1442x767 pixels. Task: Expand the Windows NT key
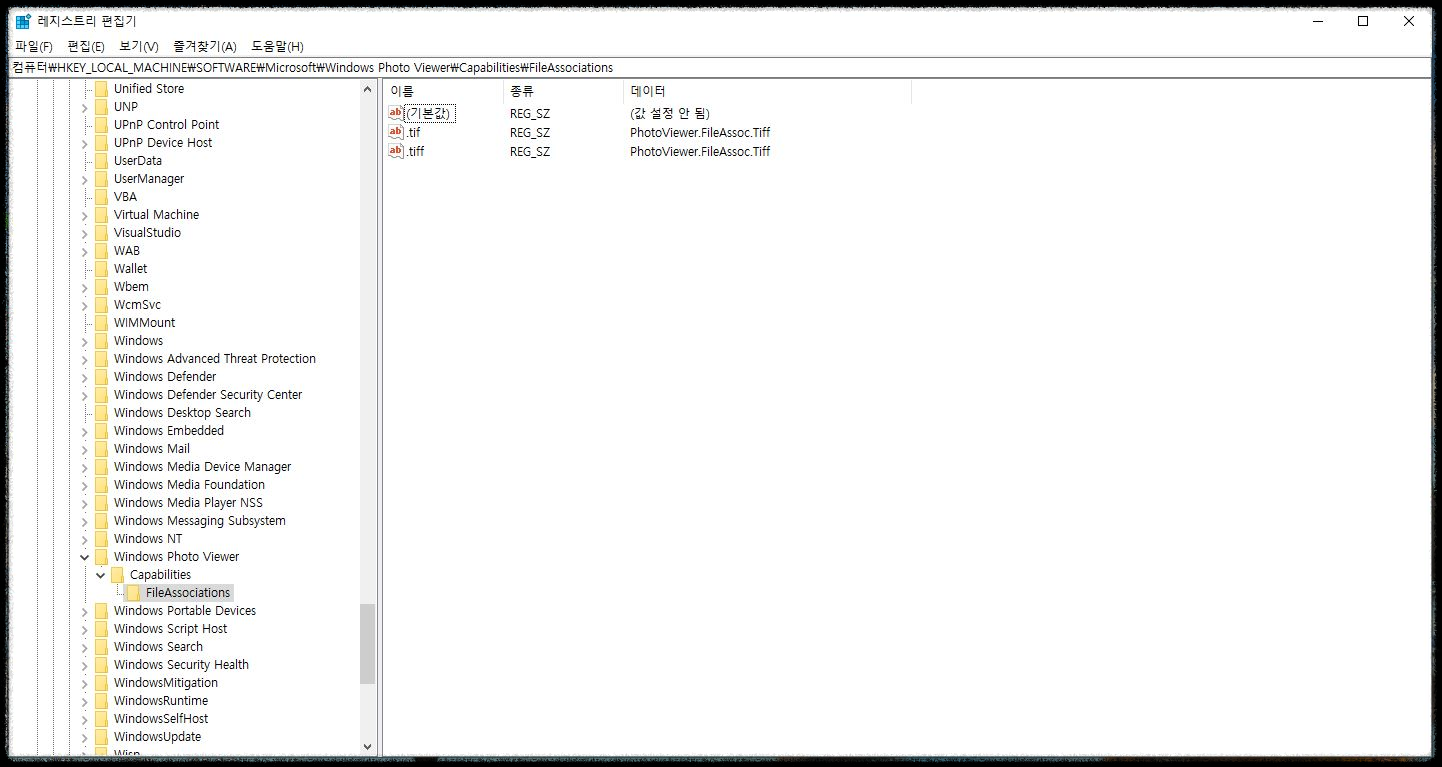pos(85,539)
